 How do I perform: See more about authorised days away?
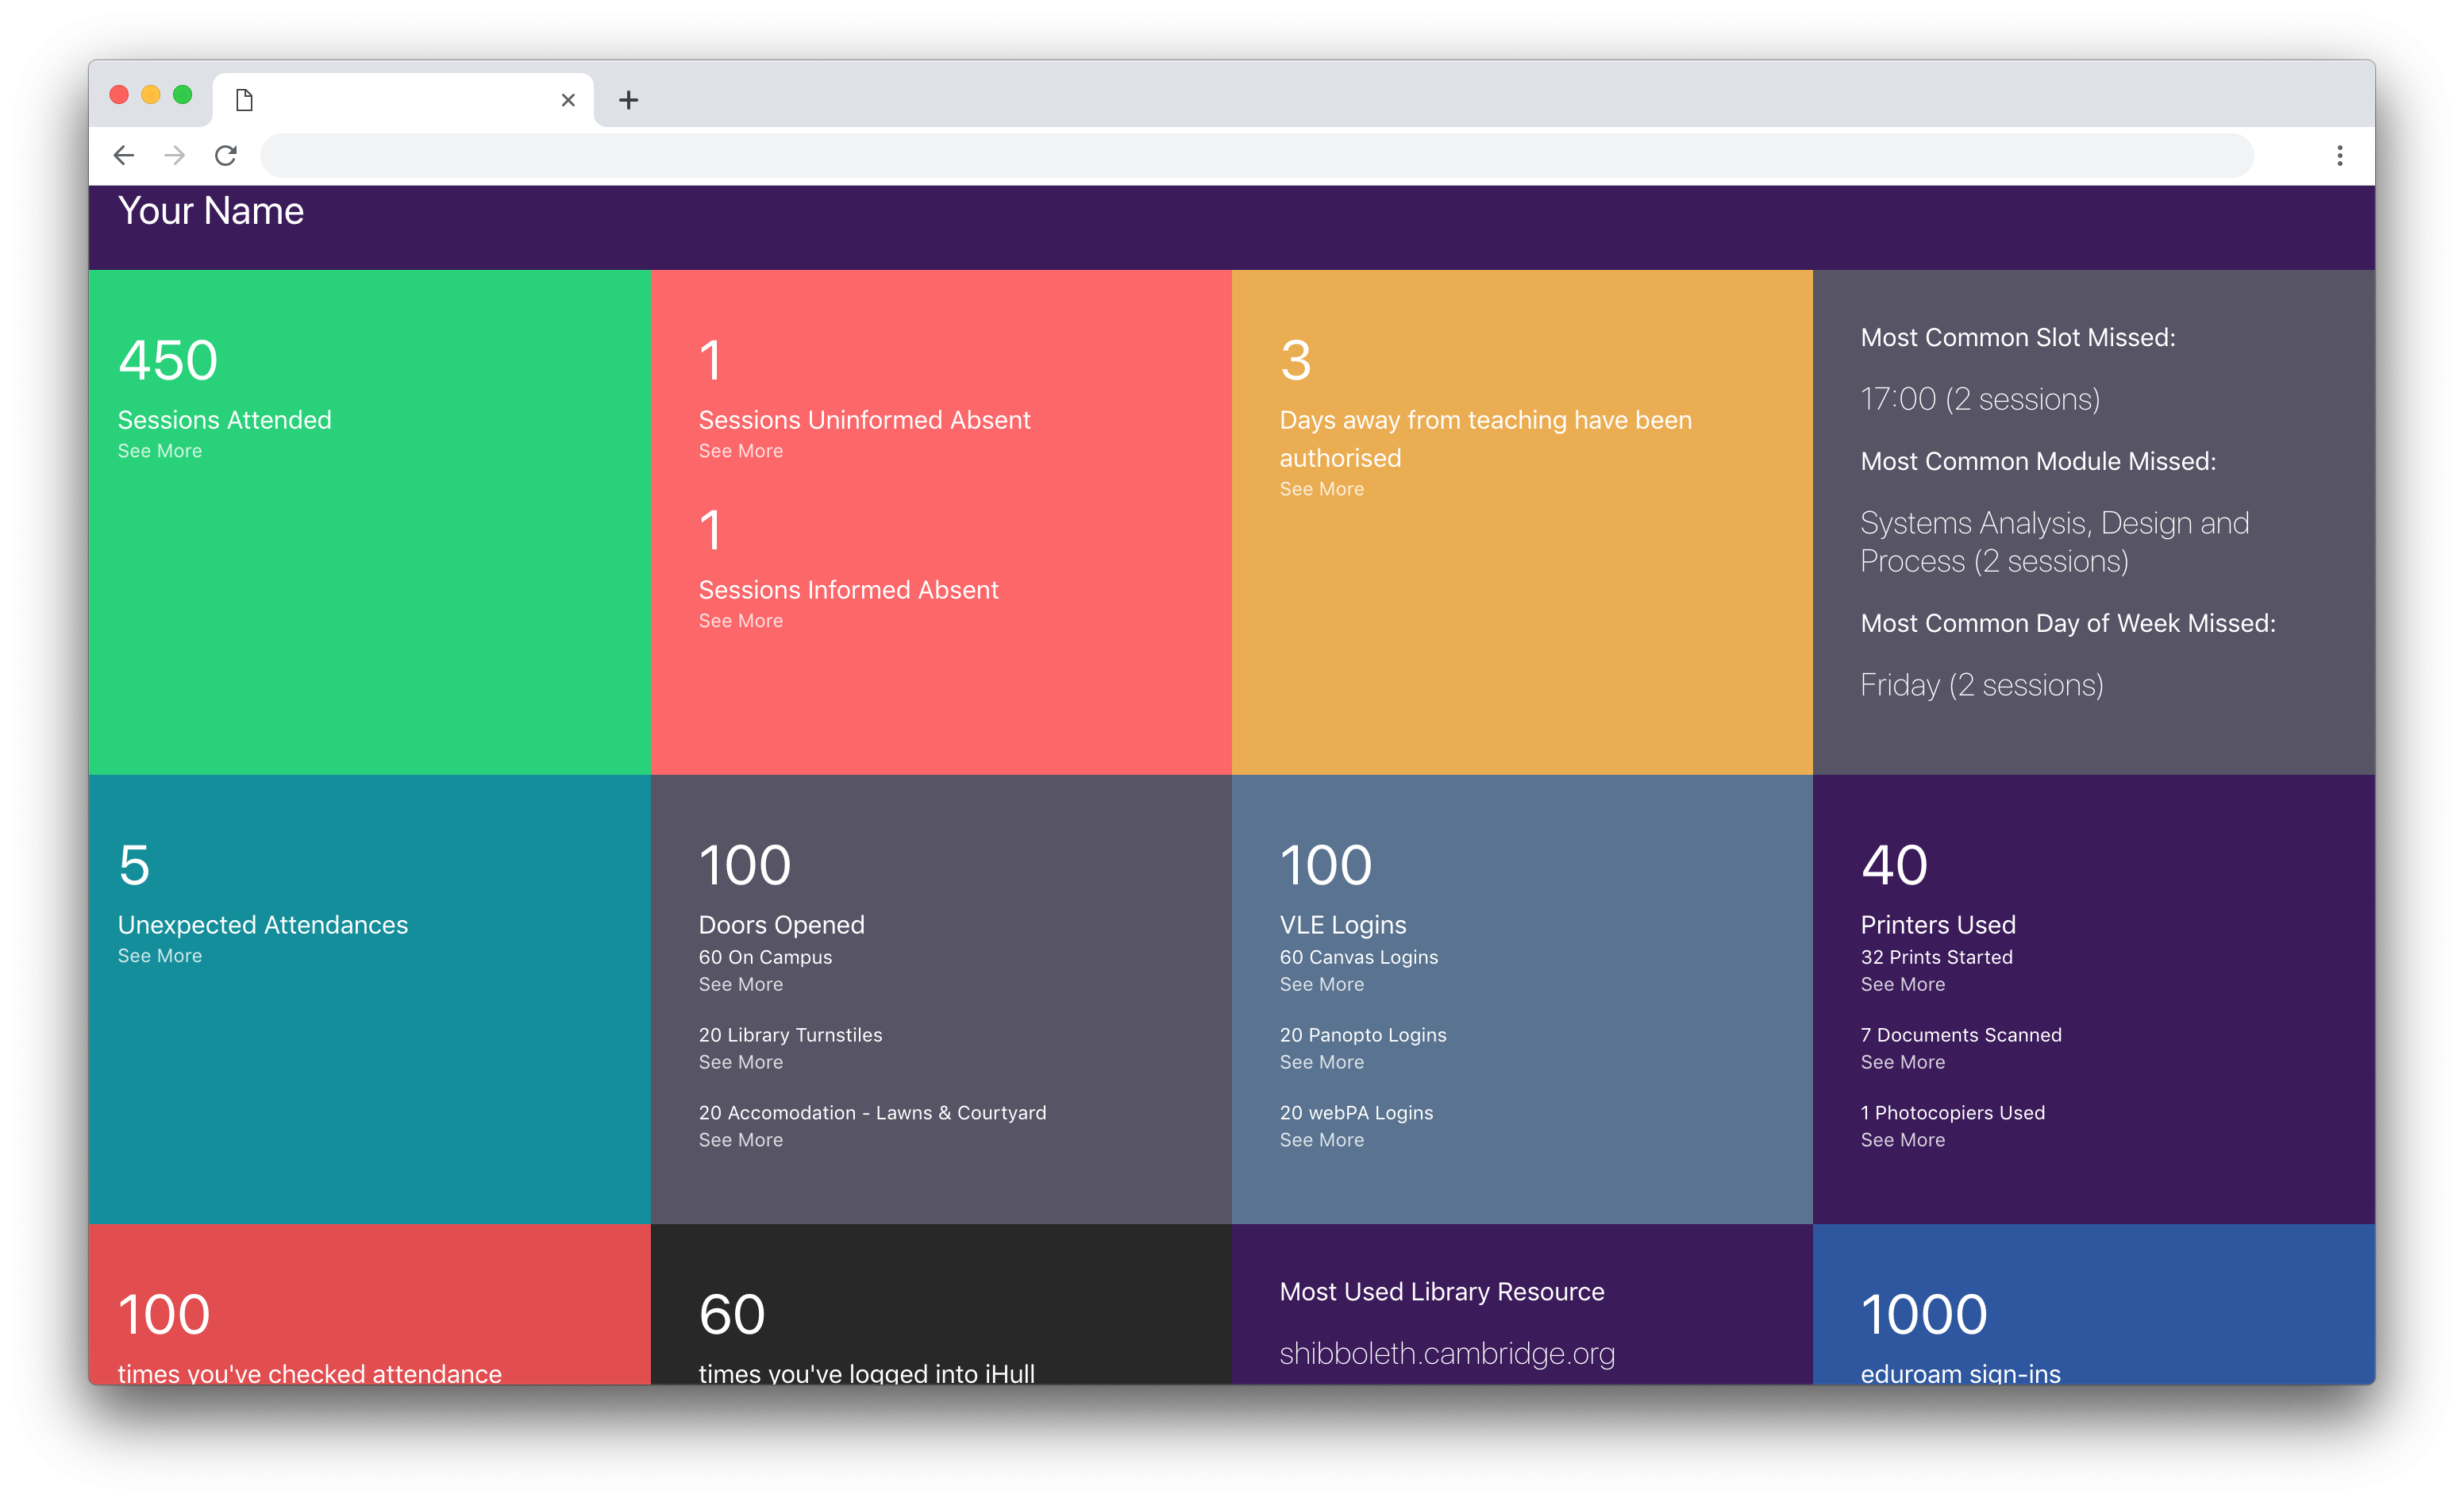(1321, 489)
